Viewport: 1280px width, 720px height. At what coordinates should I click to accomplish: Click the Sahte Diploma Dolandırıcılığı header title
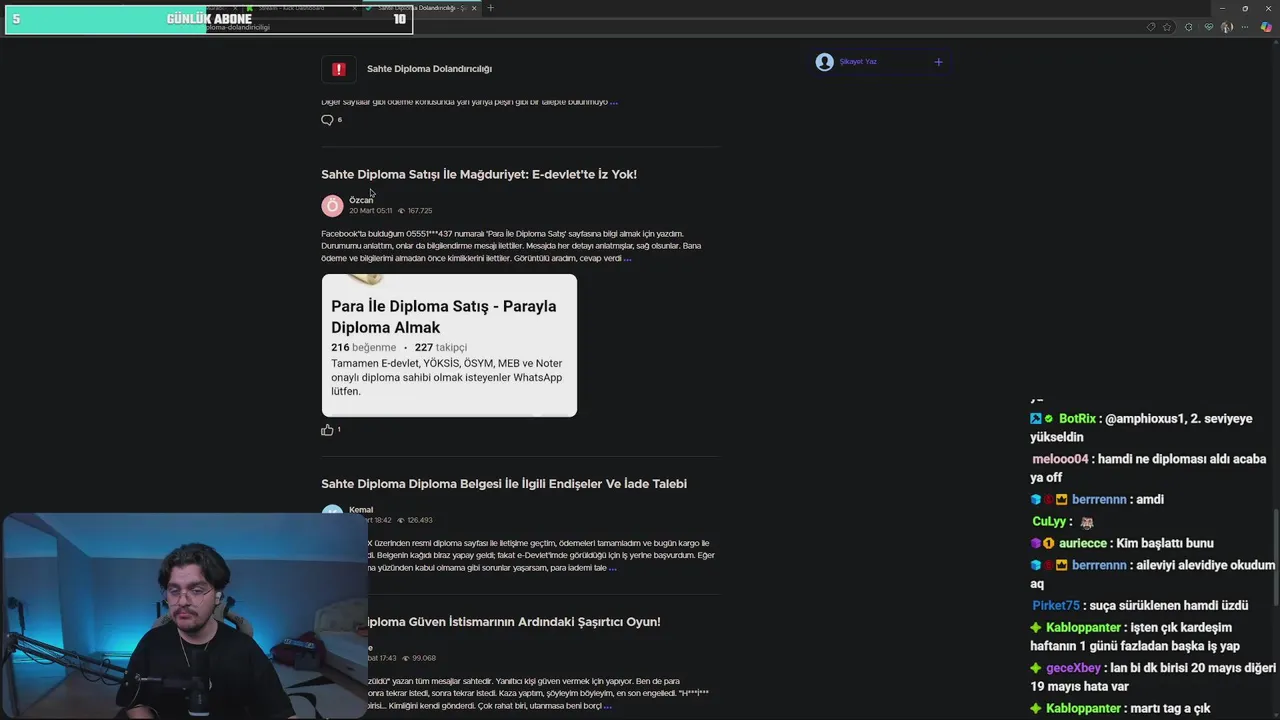pos(429,69)
